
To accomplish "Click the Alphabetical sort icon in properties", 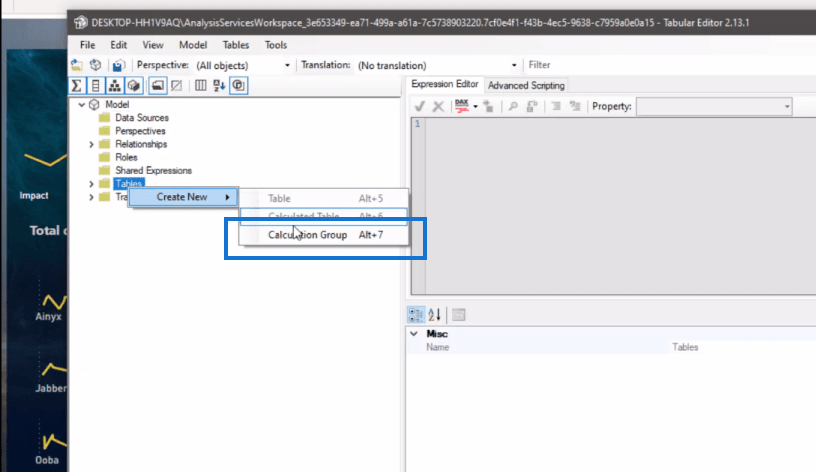I will [x=434, y=314].
